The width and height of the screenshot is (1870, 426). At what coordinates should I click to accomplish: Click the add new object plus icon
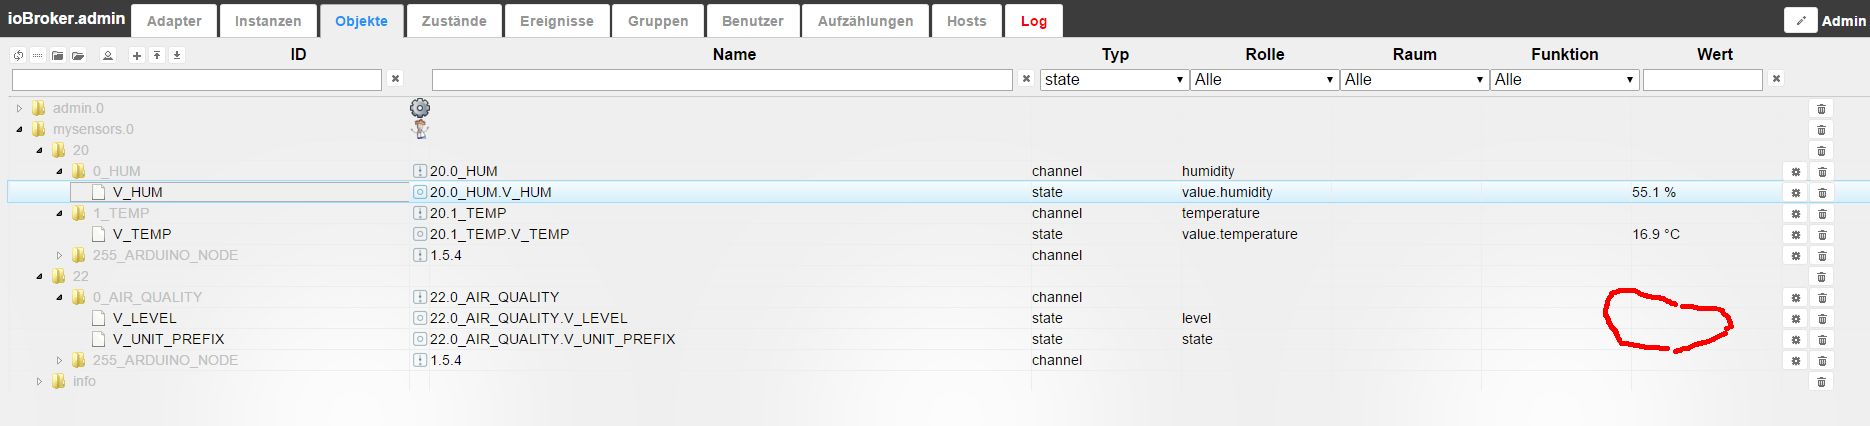tap(137, 55)
